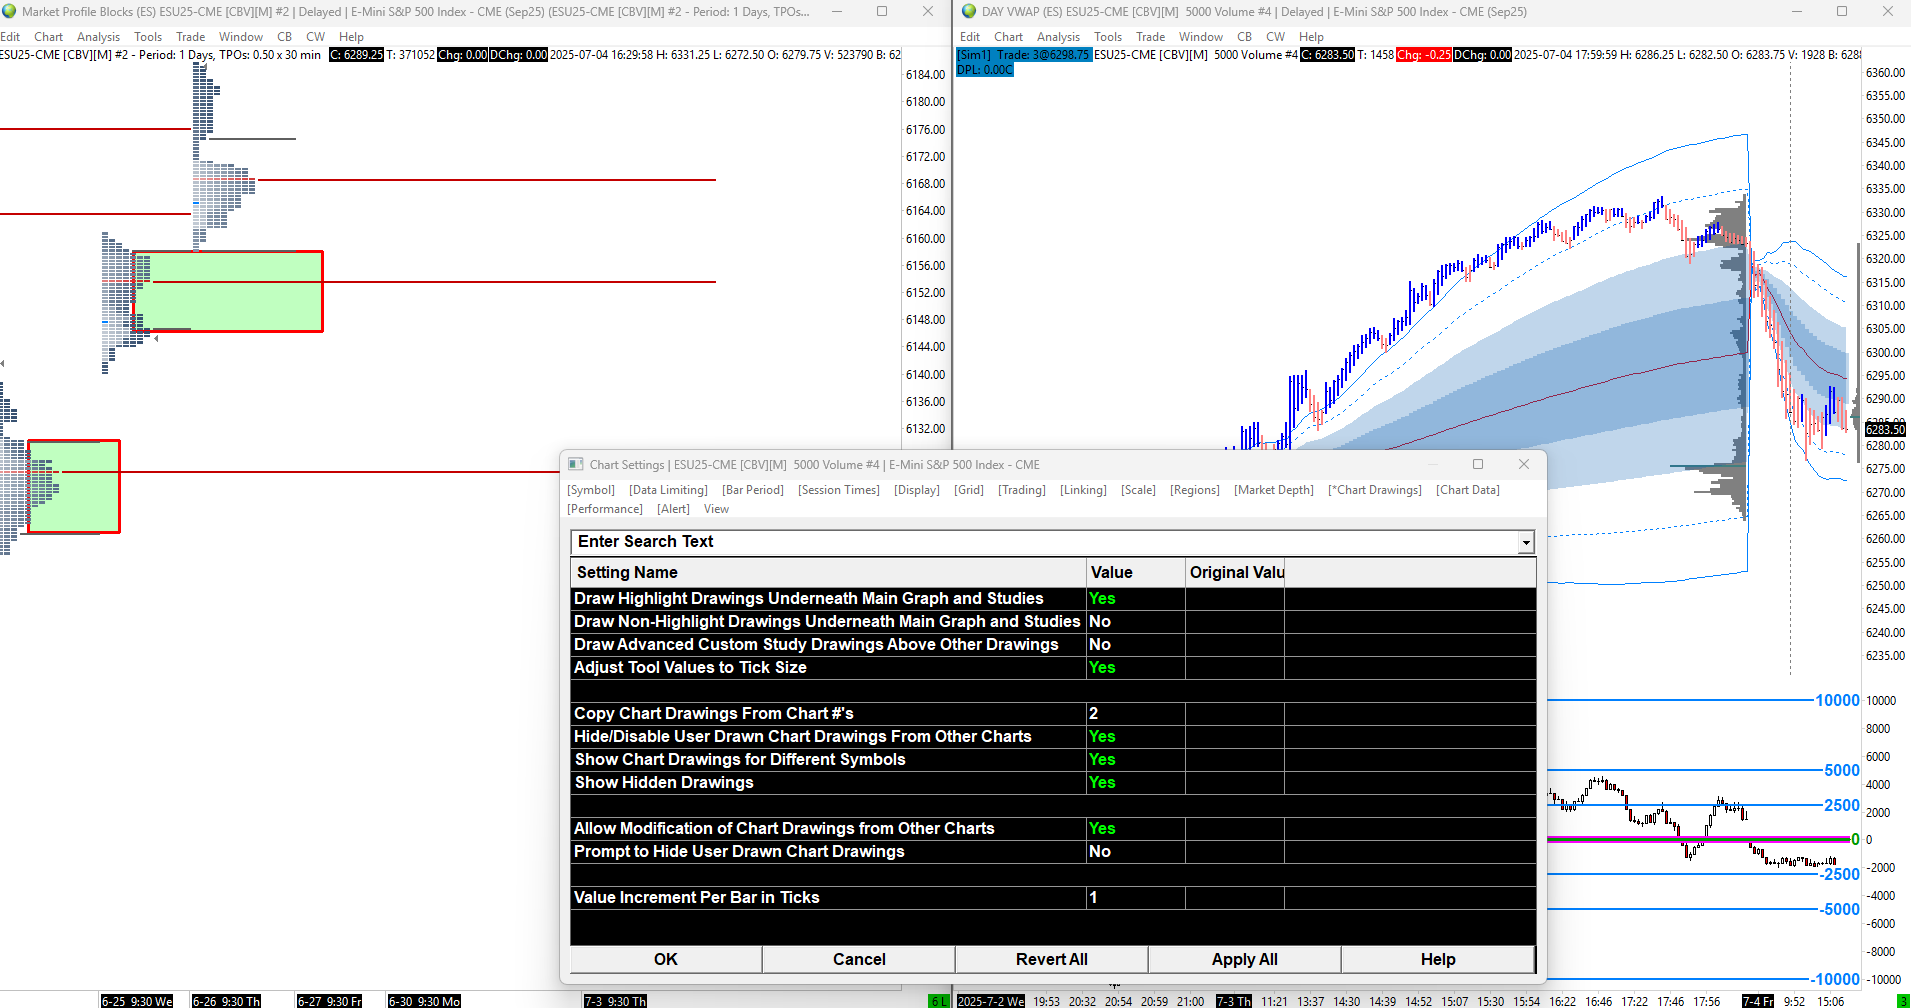The height and width of the screenshot is (1008, 1911).
Task: Maximize the Chart Settings dialog
Action: [x=1478, y=464]
